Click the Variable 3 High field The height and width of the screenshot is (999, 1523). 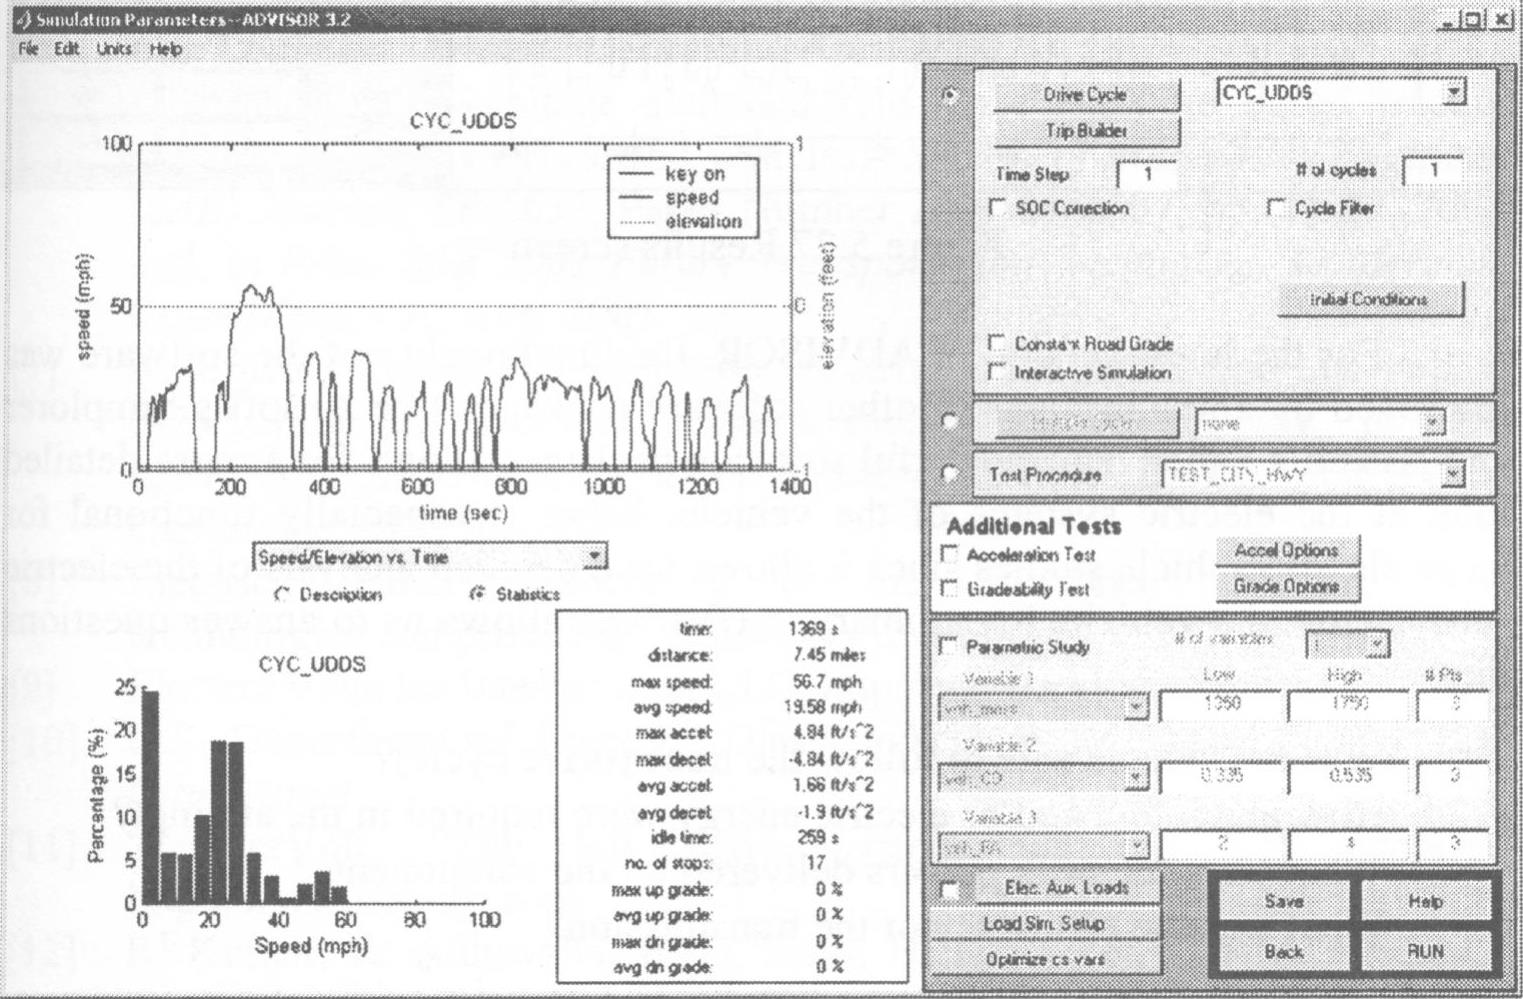1349,846
